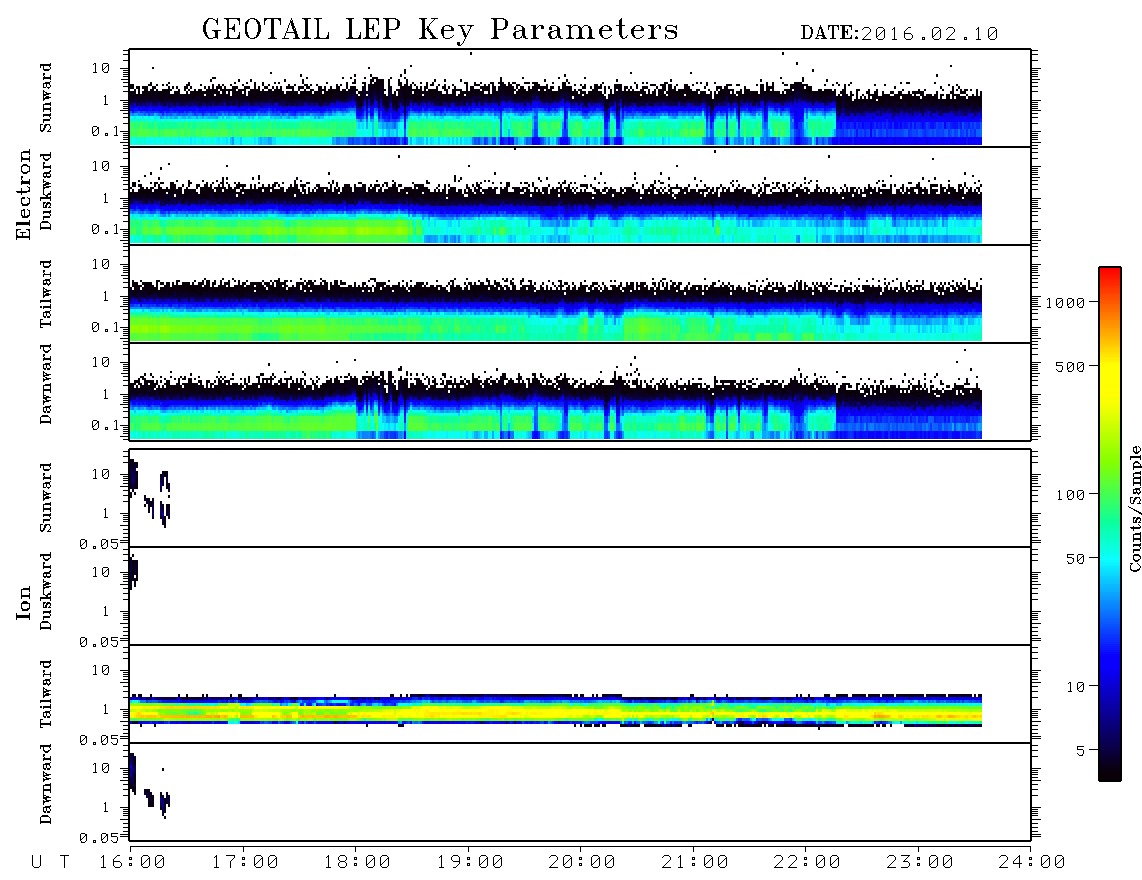Click the "23:00" time tick label

click(x=920, y=862)
